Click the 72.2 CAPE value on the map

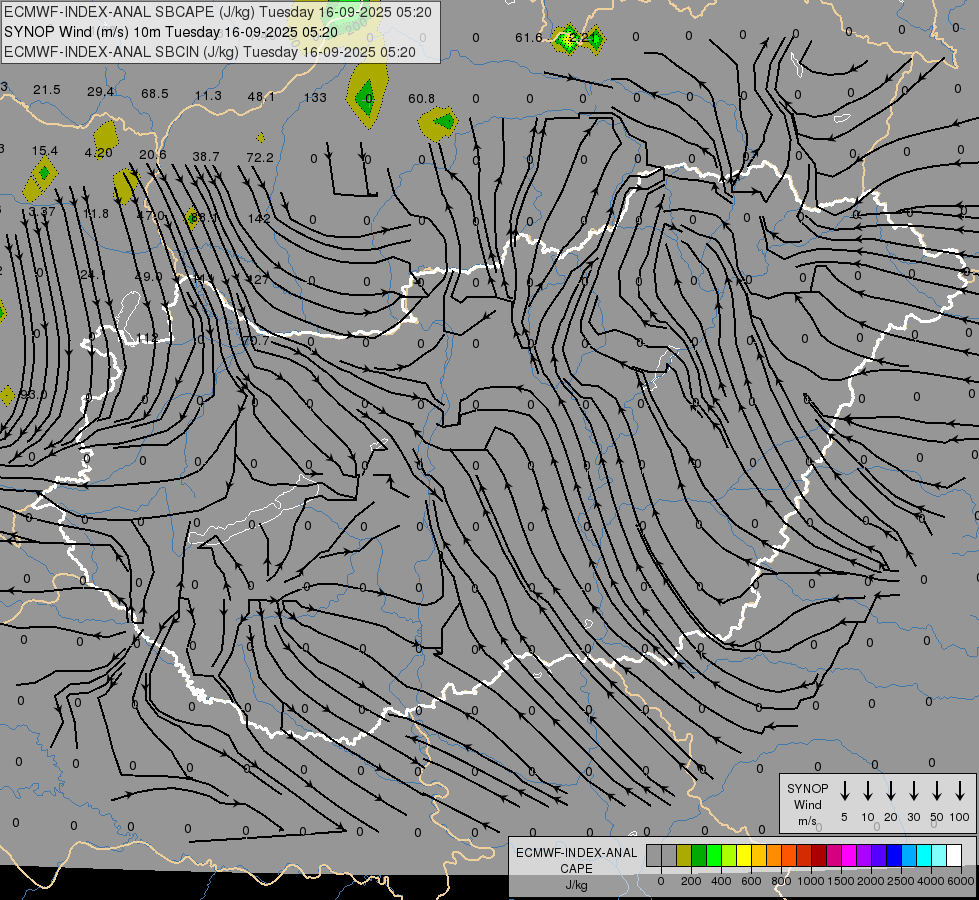(260, 157)
